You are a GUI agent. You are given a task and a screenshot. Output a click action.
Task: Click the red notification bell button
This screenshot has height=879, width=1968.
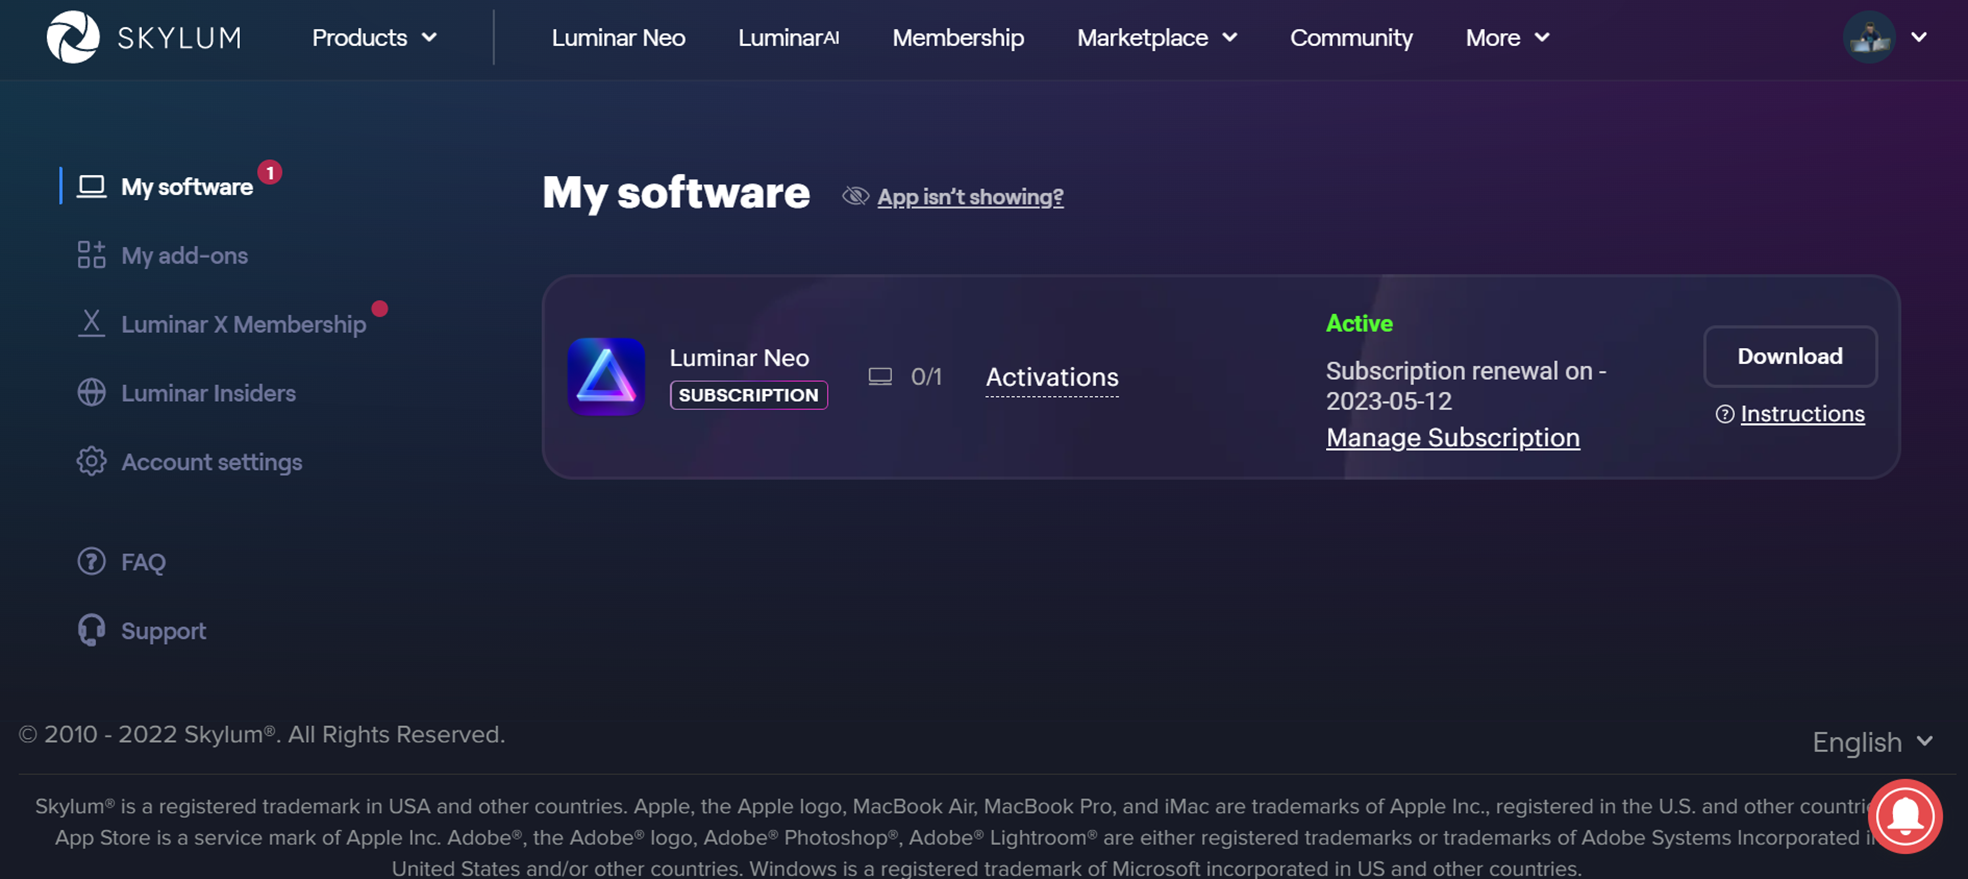point(1905,816)
